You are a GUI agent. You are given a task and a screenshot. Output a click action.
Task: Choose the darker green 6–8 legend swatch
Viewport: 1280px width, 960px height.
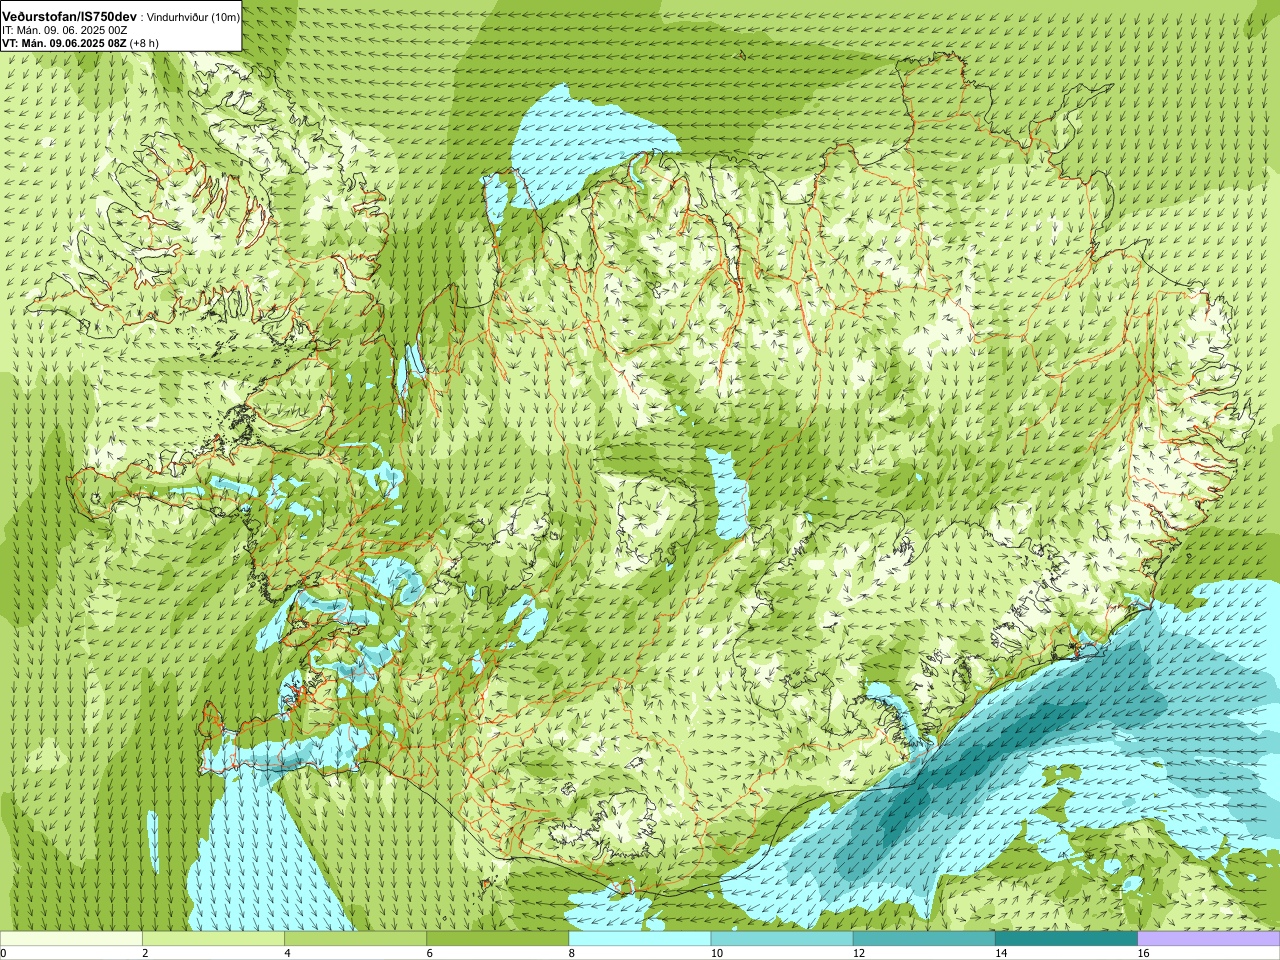pos(498,939)
